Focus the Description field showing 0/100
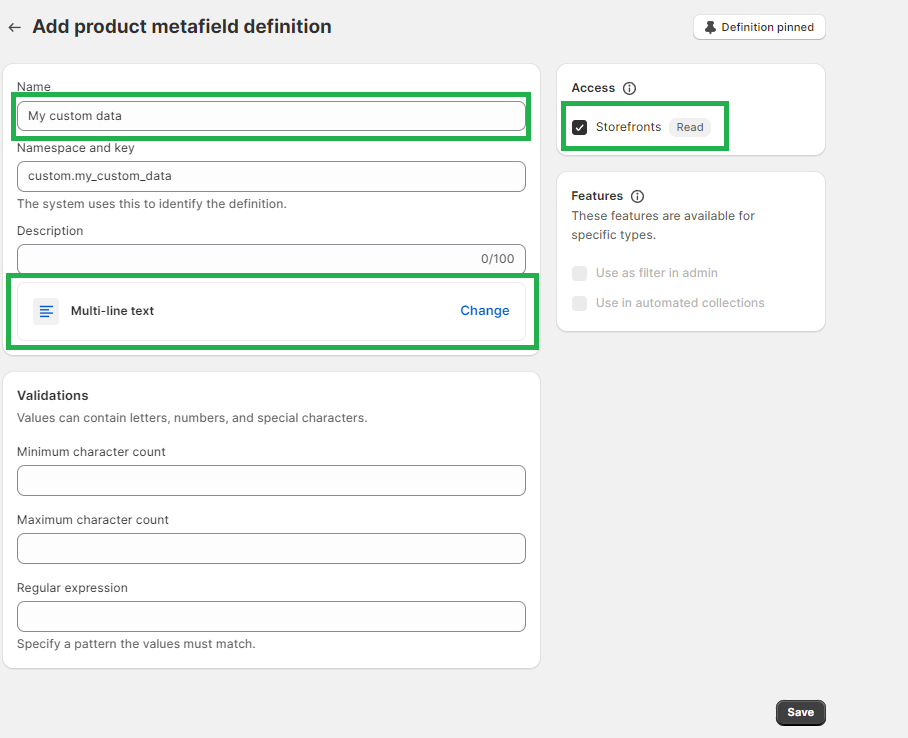 tap(271, 259)
